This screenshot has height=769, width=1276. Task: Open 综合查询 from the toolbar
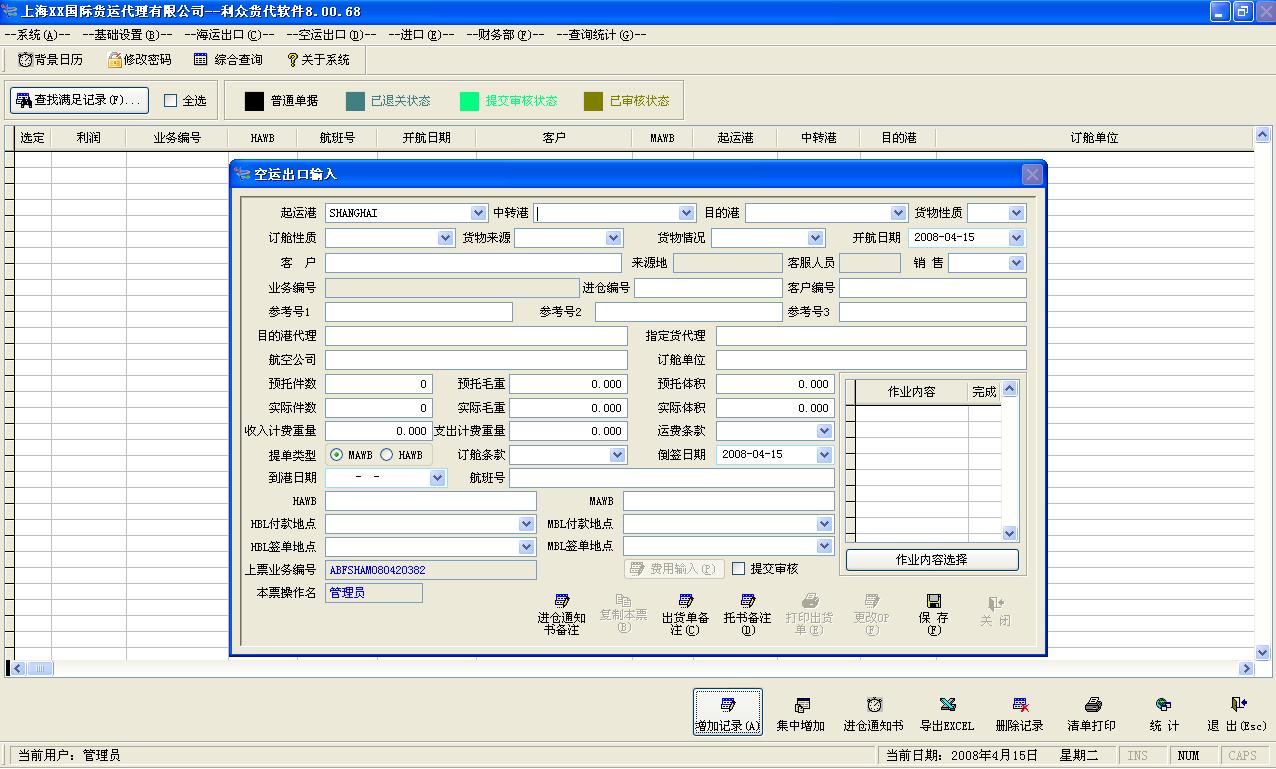pos(228,60)
